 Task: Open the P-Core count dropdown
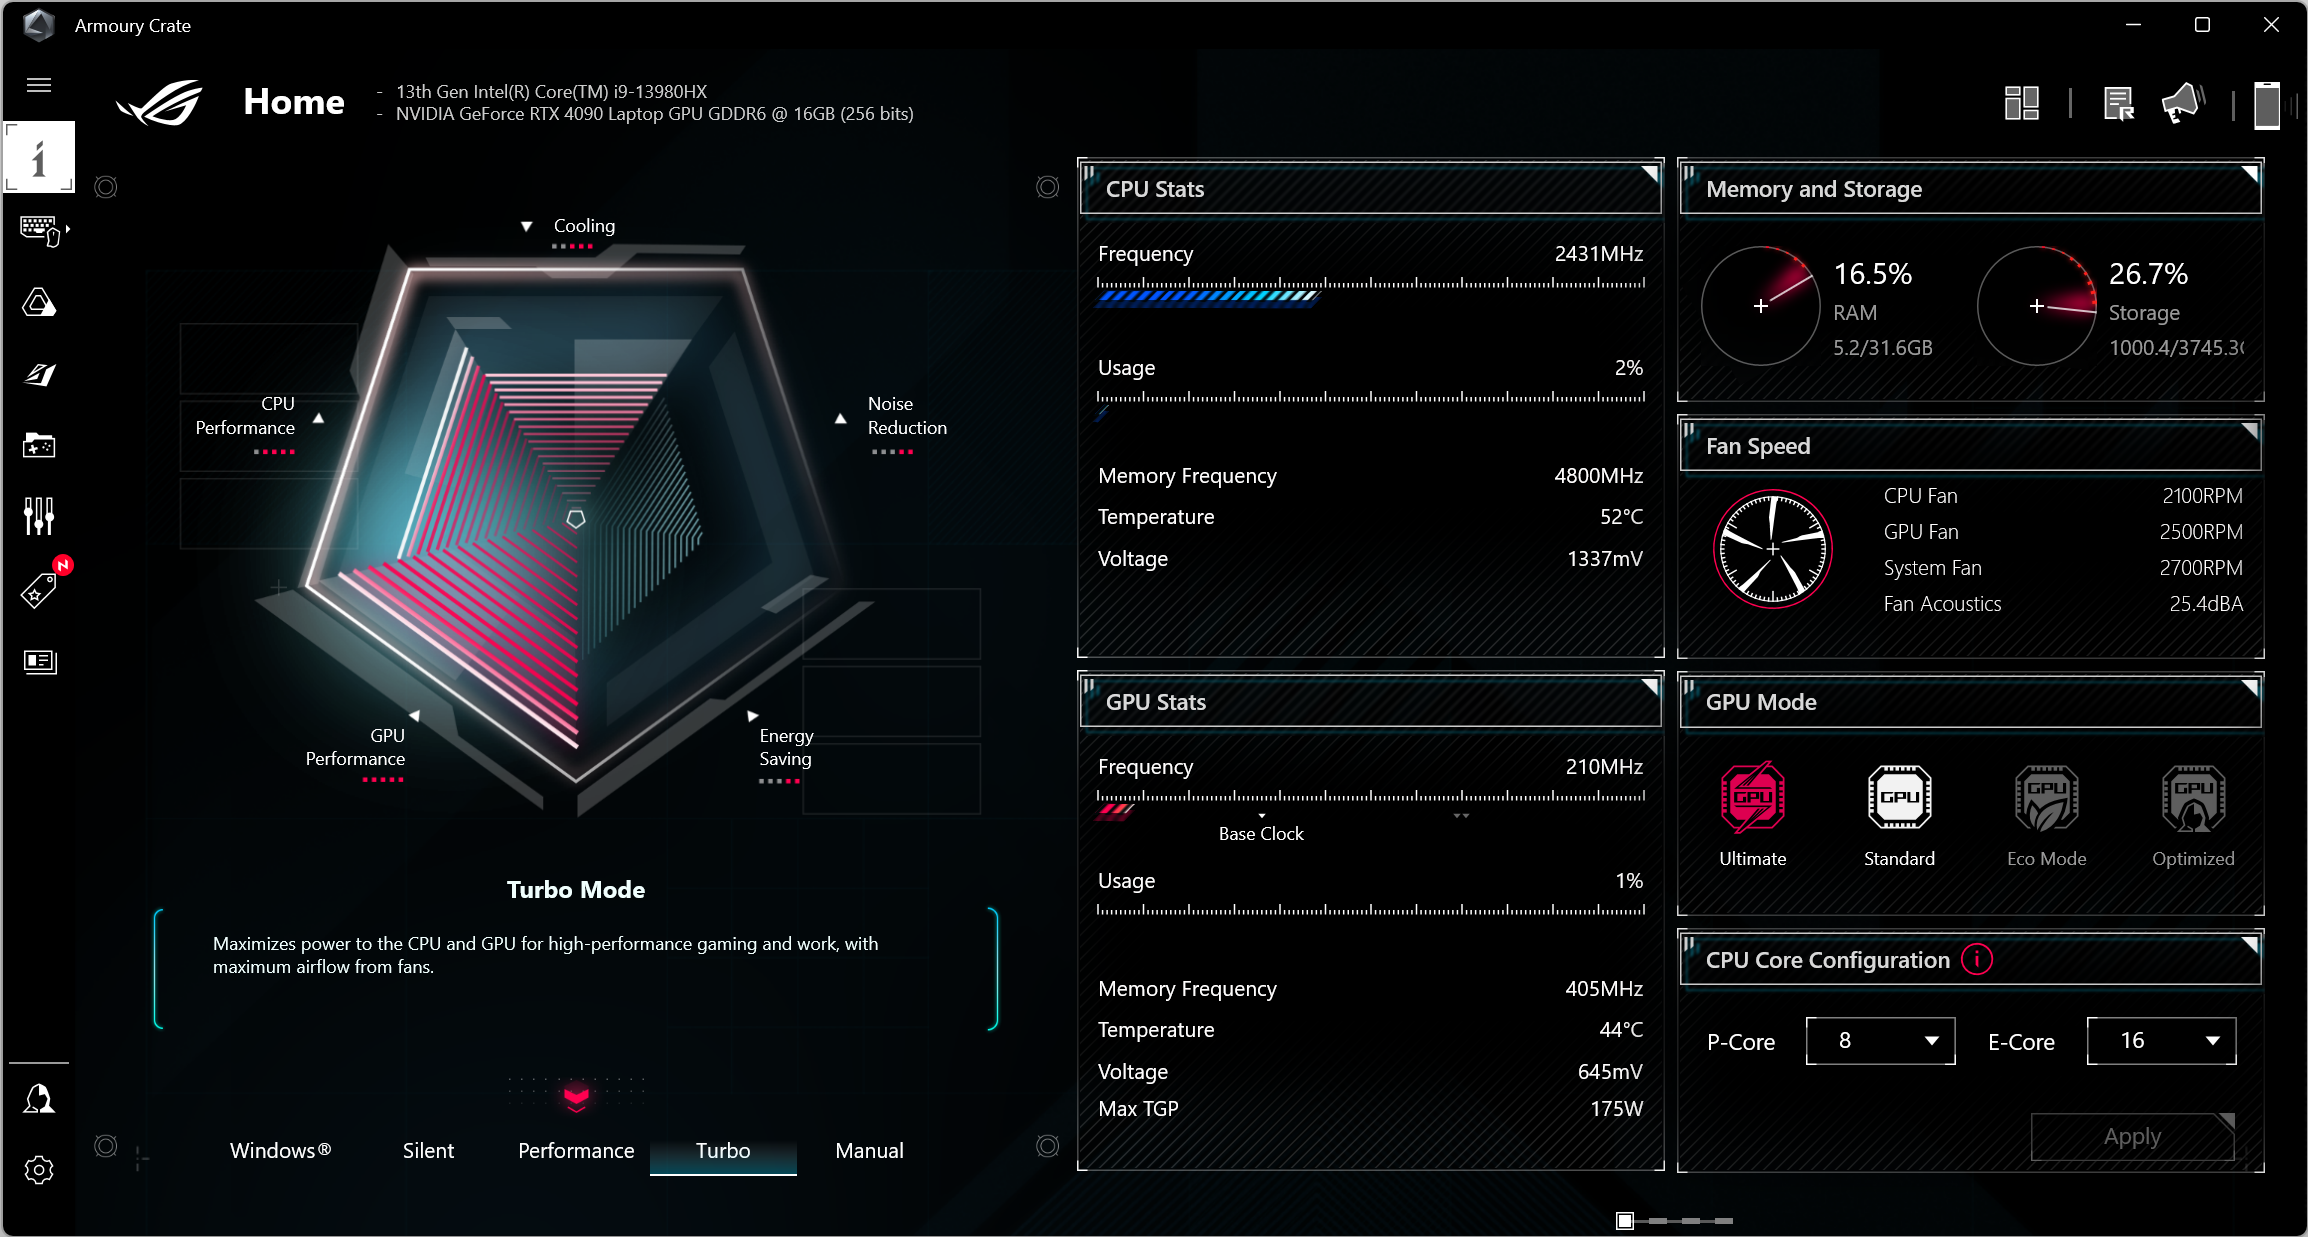tap(1880, 1041)
